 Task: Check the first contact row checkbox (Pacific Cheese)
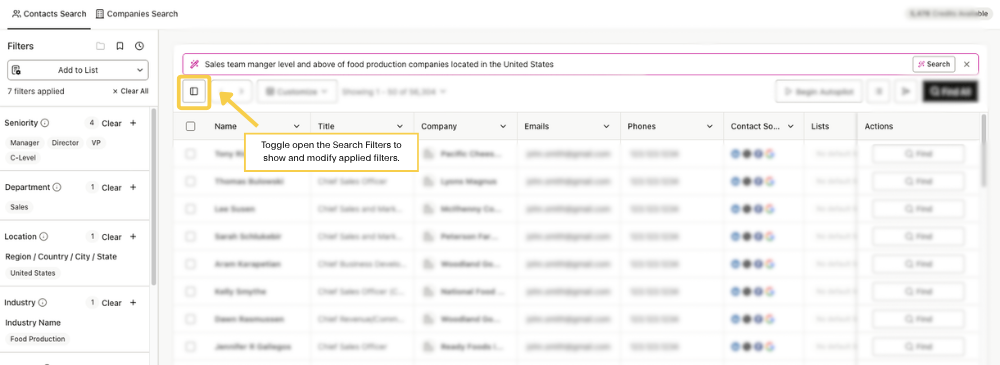(191, 154)
